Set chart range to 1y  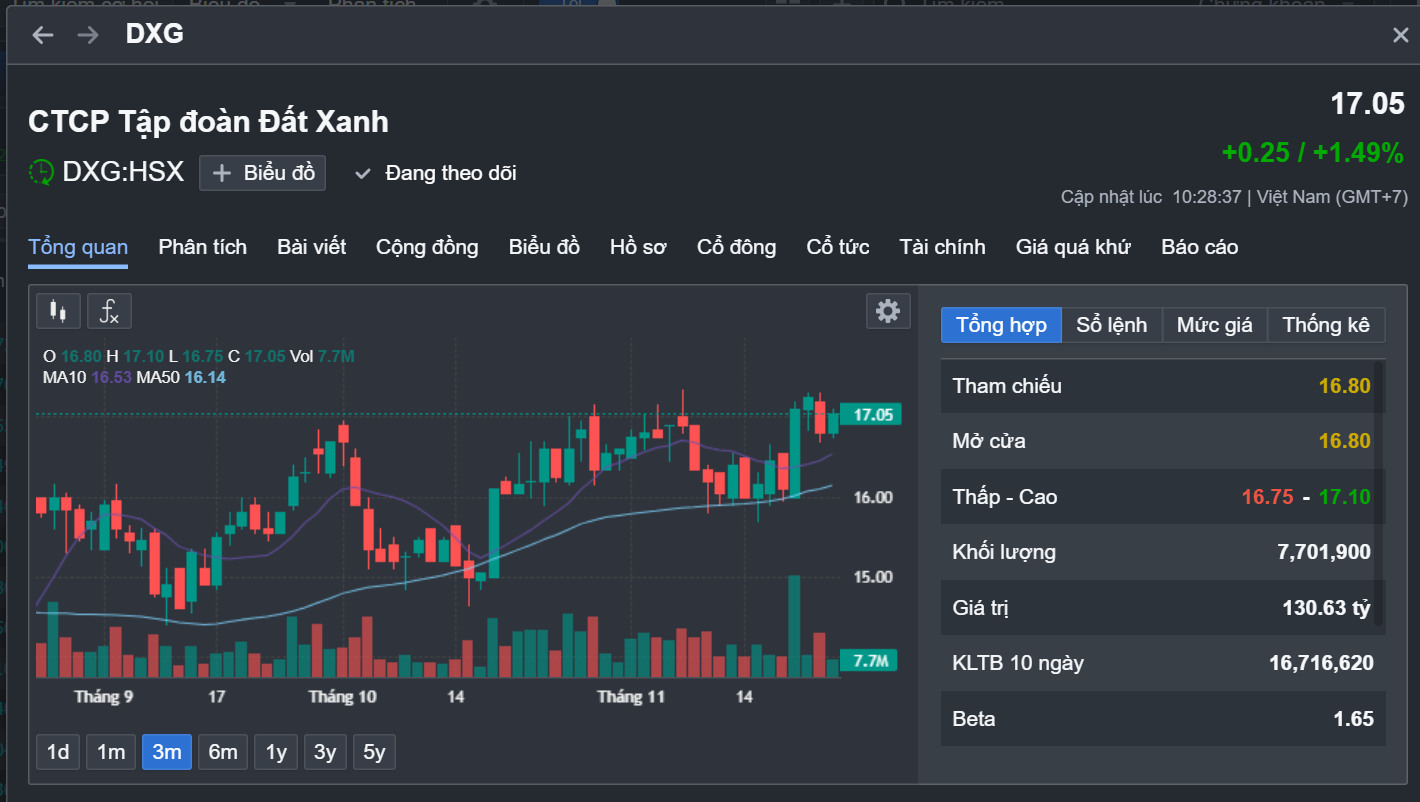[276, 752]
